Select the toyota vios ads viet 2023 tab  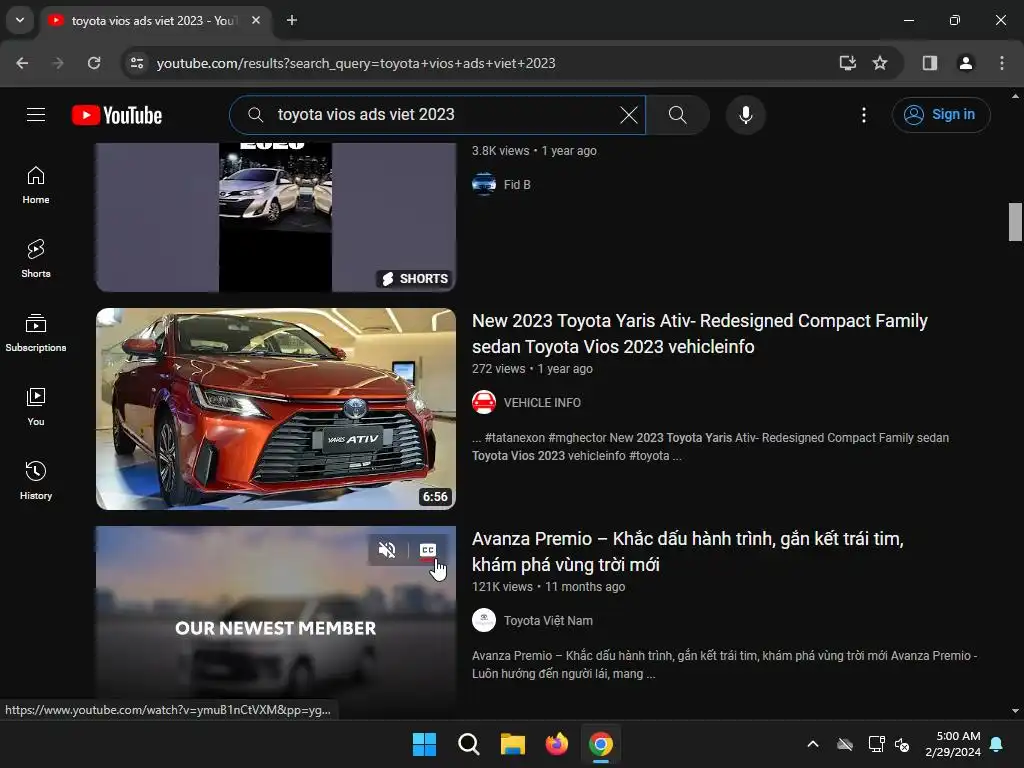153,21
